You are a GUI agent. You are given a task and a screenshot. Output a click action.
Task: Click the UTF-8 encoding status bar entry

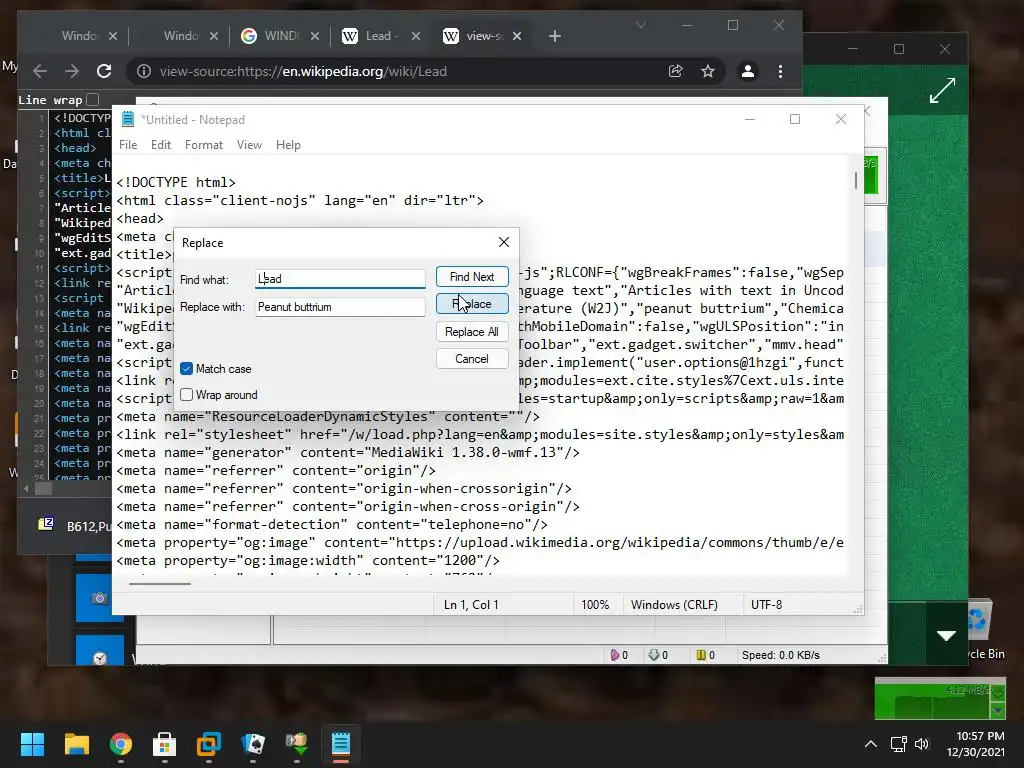pyautogui.click(x=767, y=605)
